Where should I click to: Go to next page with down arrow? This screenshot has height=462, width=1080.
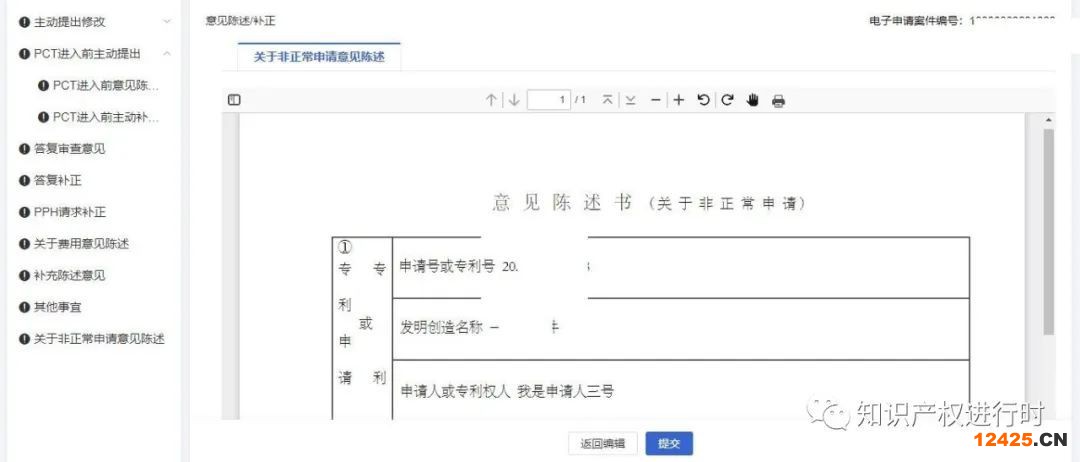pos(514,100)
